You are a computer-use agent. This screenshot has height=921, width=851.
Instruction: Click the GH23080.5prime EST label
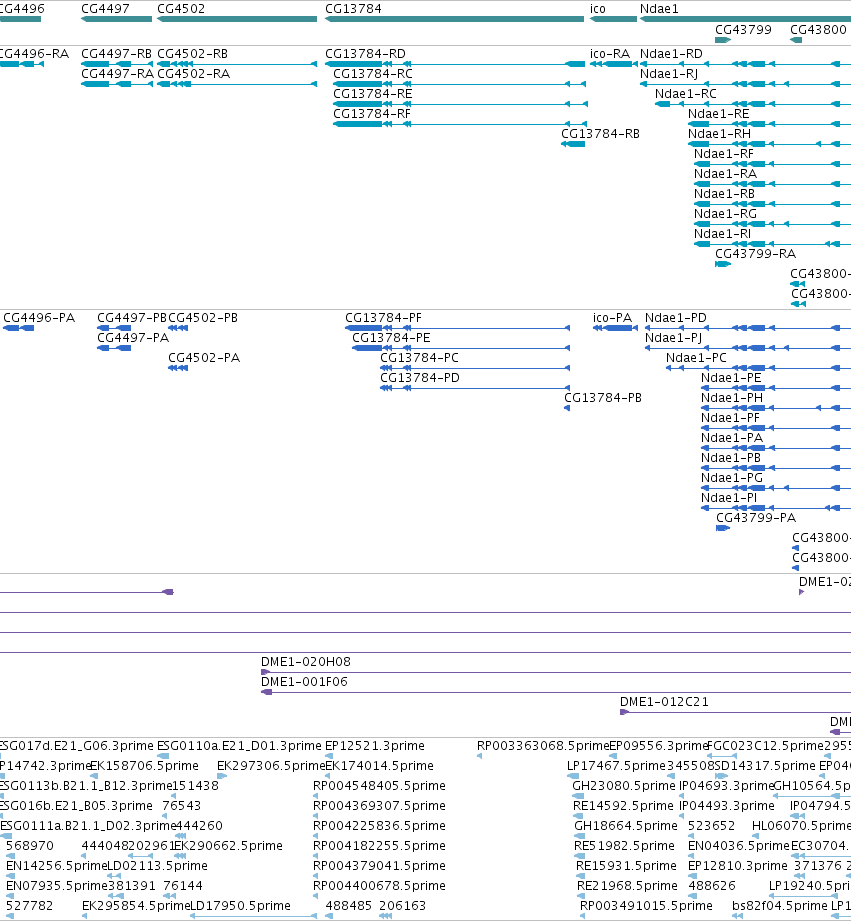(x=624, y=785)
